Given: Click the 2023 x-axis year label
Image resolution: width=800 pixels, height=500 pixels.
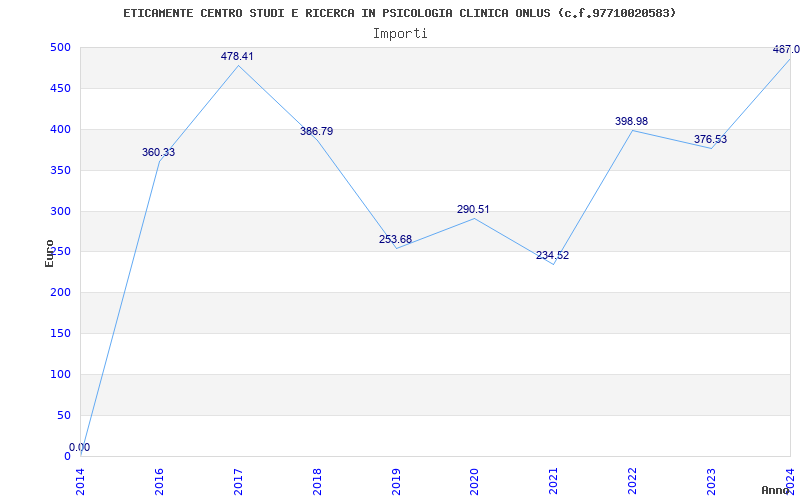Looking at the screenshot, I should [711, 482].
